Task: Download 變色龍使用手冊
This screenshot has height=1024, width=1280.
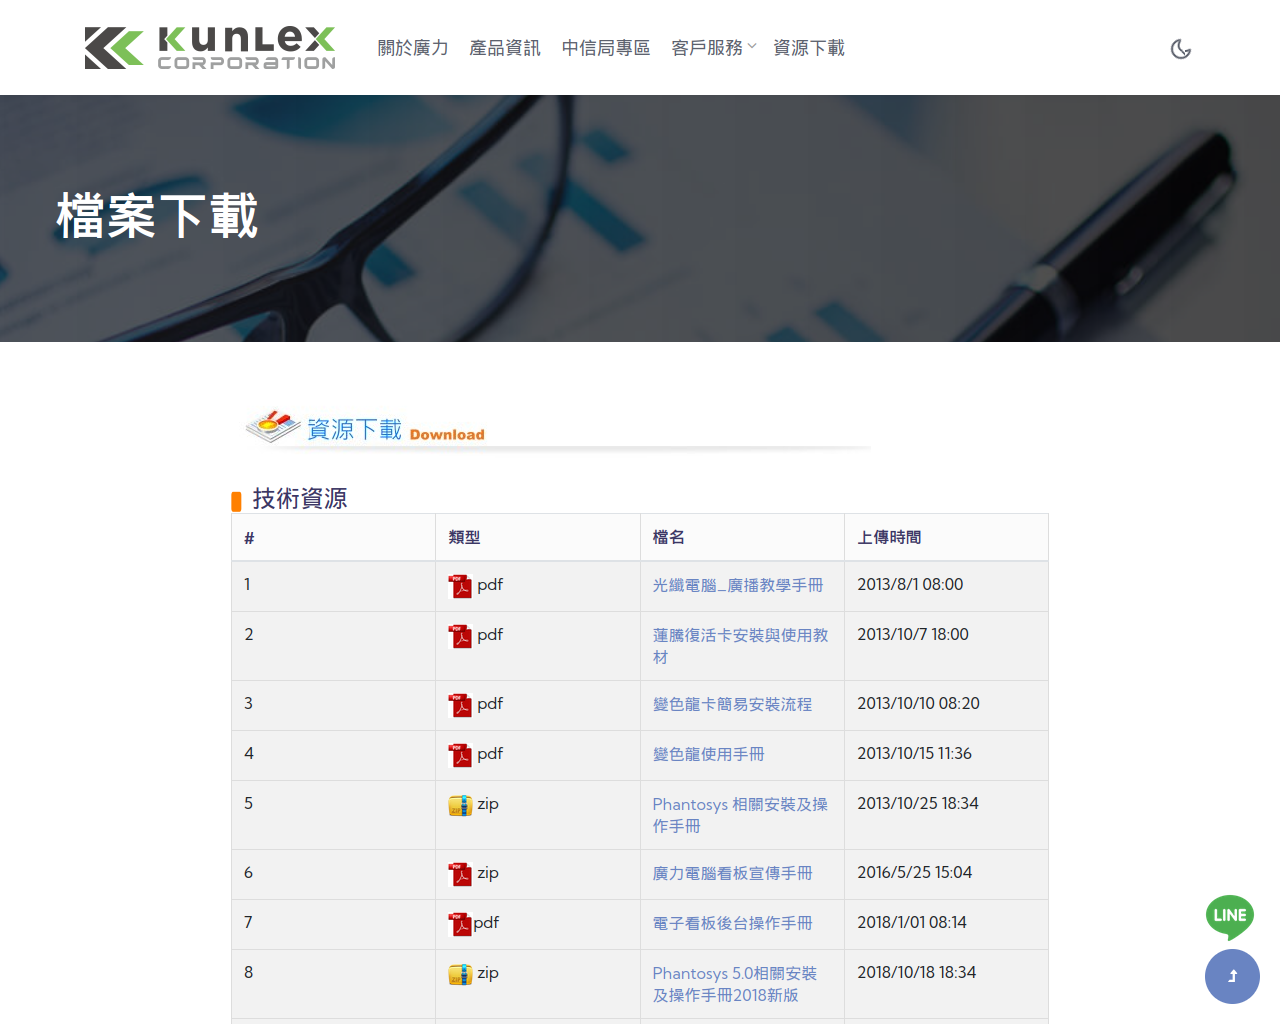Action: [x=708, y=754]
